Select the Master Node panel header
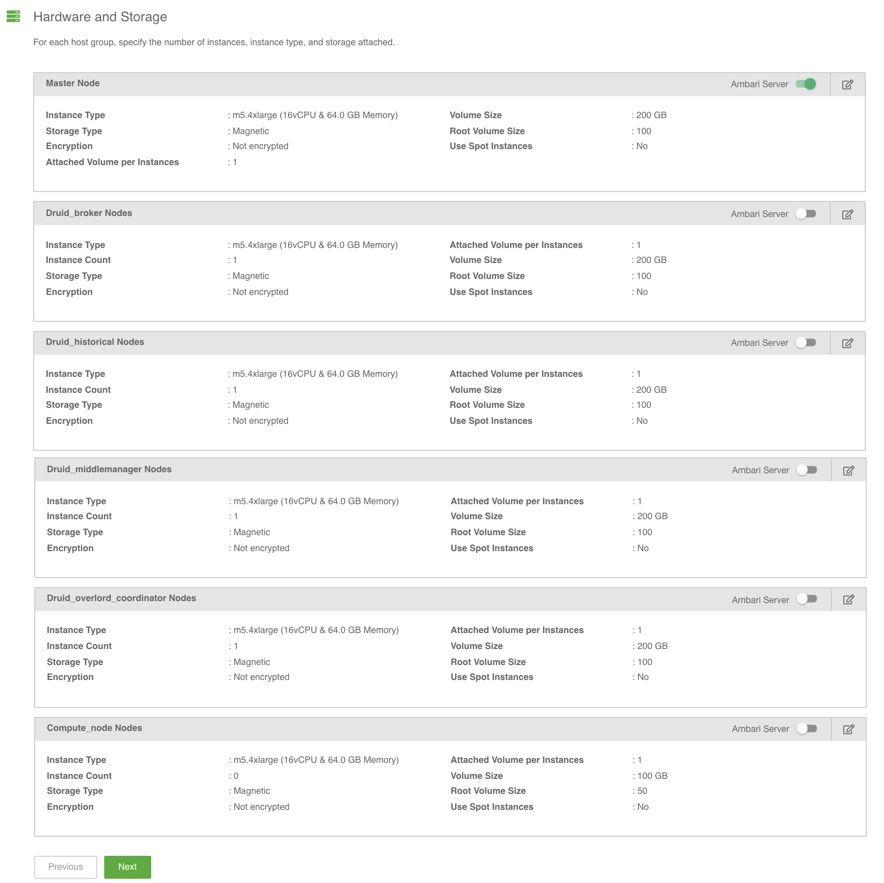The image size is (884, 883). (x=73, y=83)
